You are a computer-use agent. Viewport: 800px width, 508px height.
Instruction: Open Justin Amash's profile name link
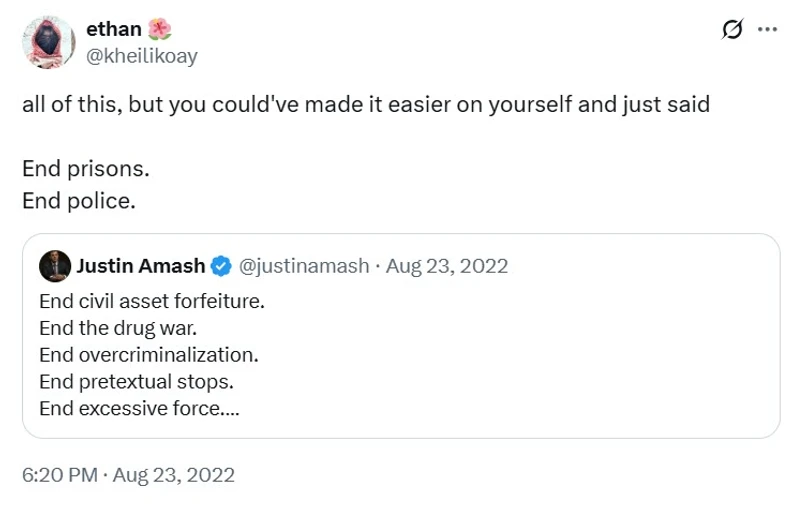[140, 266]
